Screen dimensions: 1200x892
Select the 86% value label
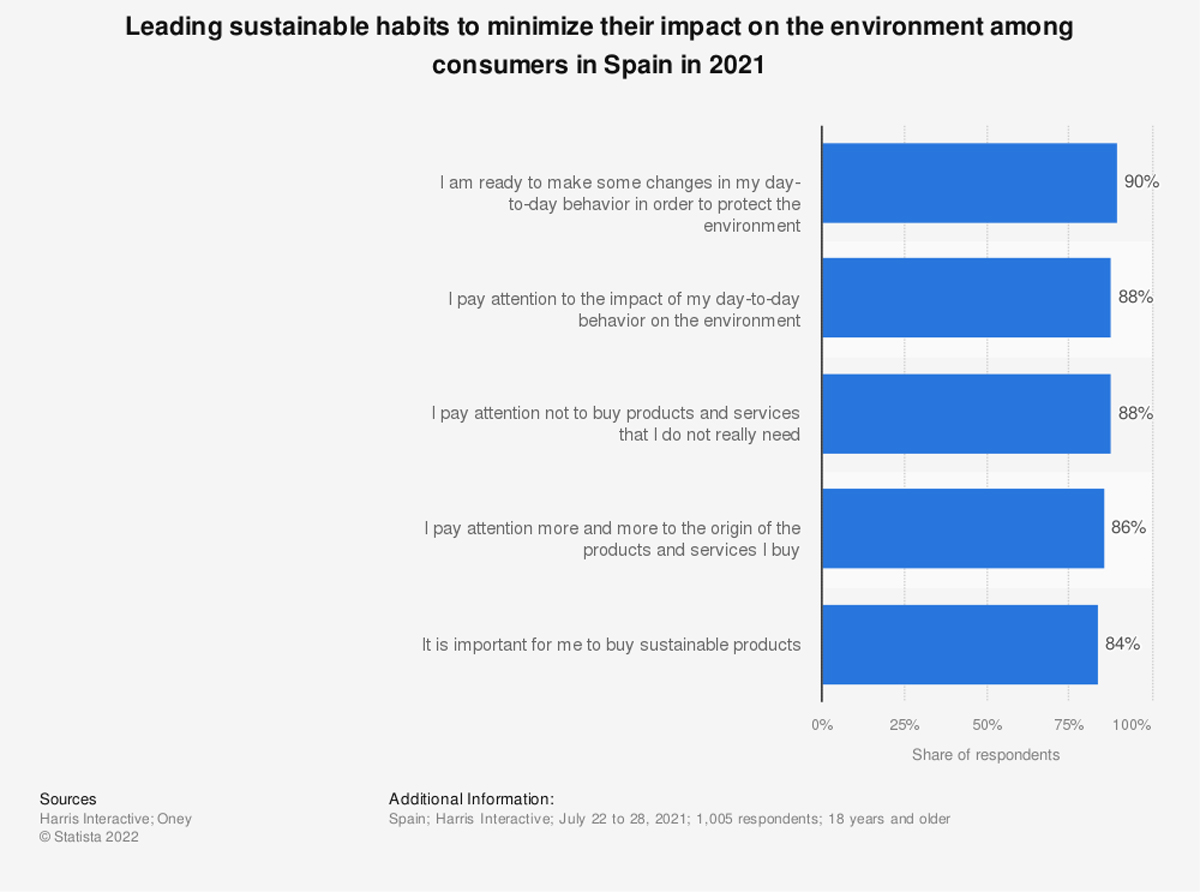pyautogui.click(x=1128, y=527)
